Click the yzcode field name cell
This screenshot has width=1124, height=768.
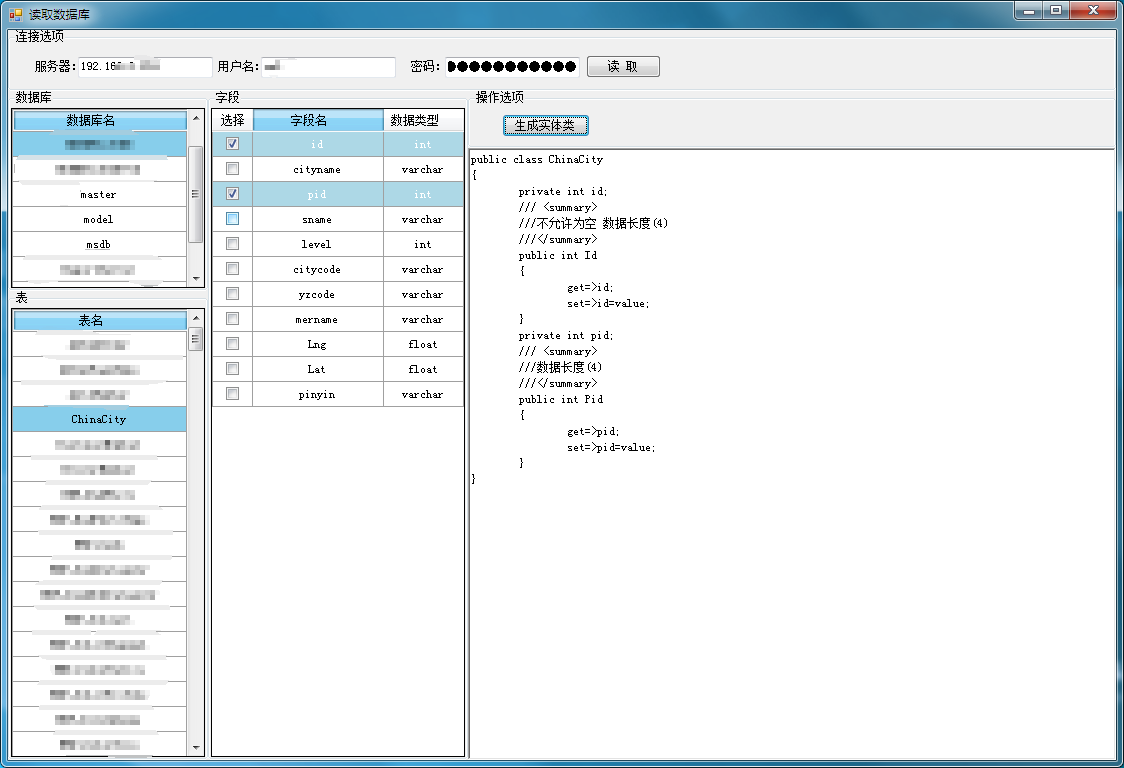318,294
